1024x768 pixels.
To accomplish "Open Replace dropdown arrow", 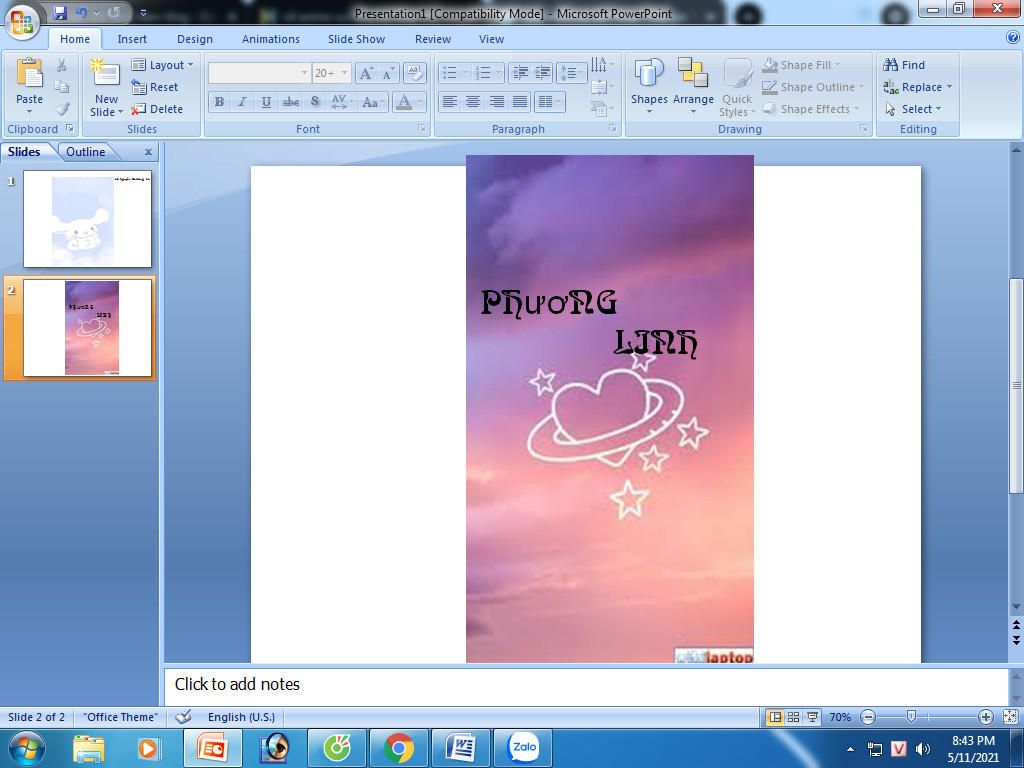I will click(x=950, y=87).
